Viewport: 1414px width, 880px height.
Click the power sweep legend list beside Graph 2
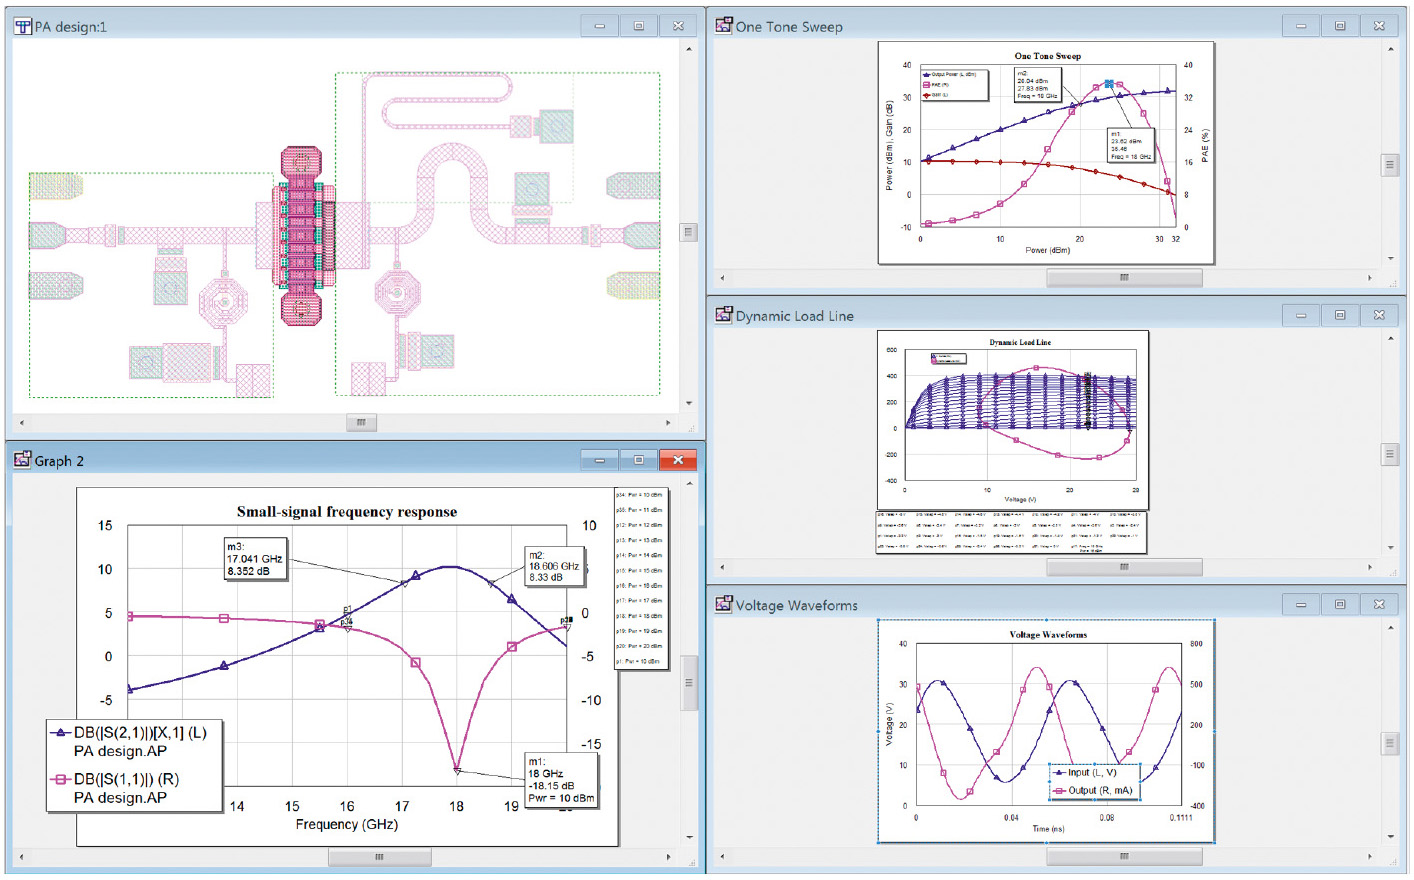pos(640,579)
